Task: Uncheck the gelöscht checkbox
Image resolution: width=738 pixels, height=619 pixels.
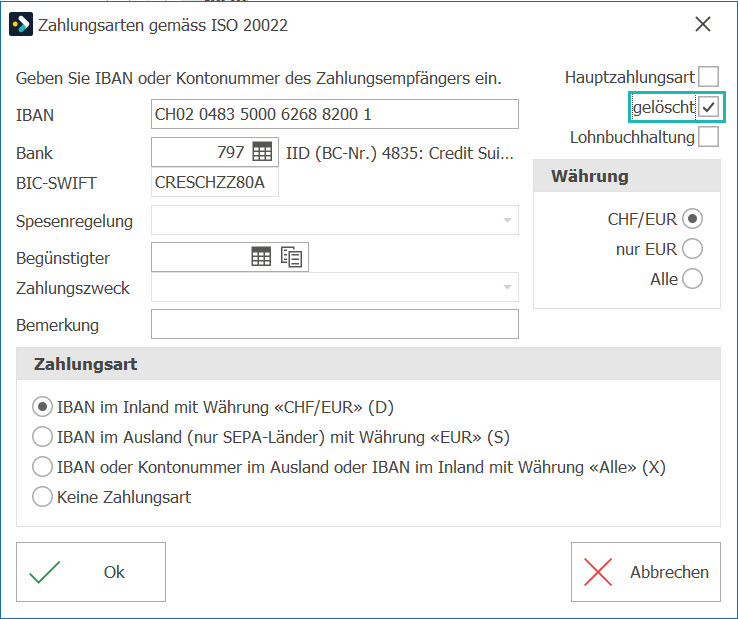Action: tap(708, 107)
